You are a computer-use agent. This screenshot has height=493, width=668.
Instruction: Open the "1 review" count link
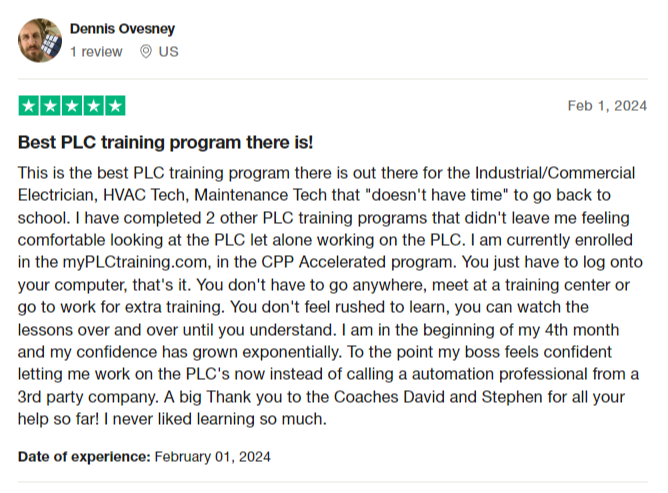point(96,52)
